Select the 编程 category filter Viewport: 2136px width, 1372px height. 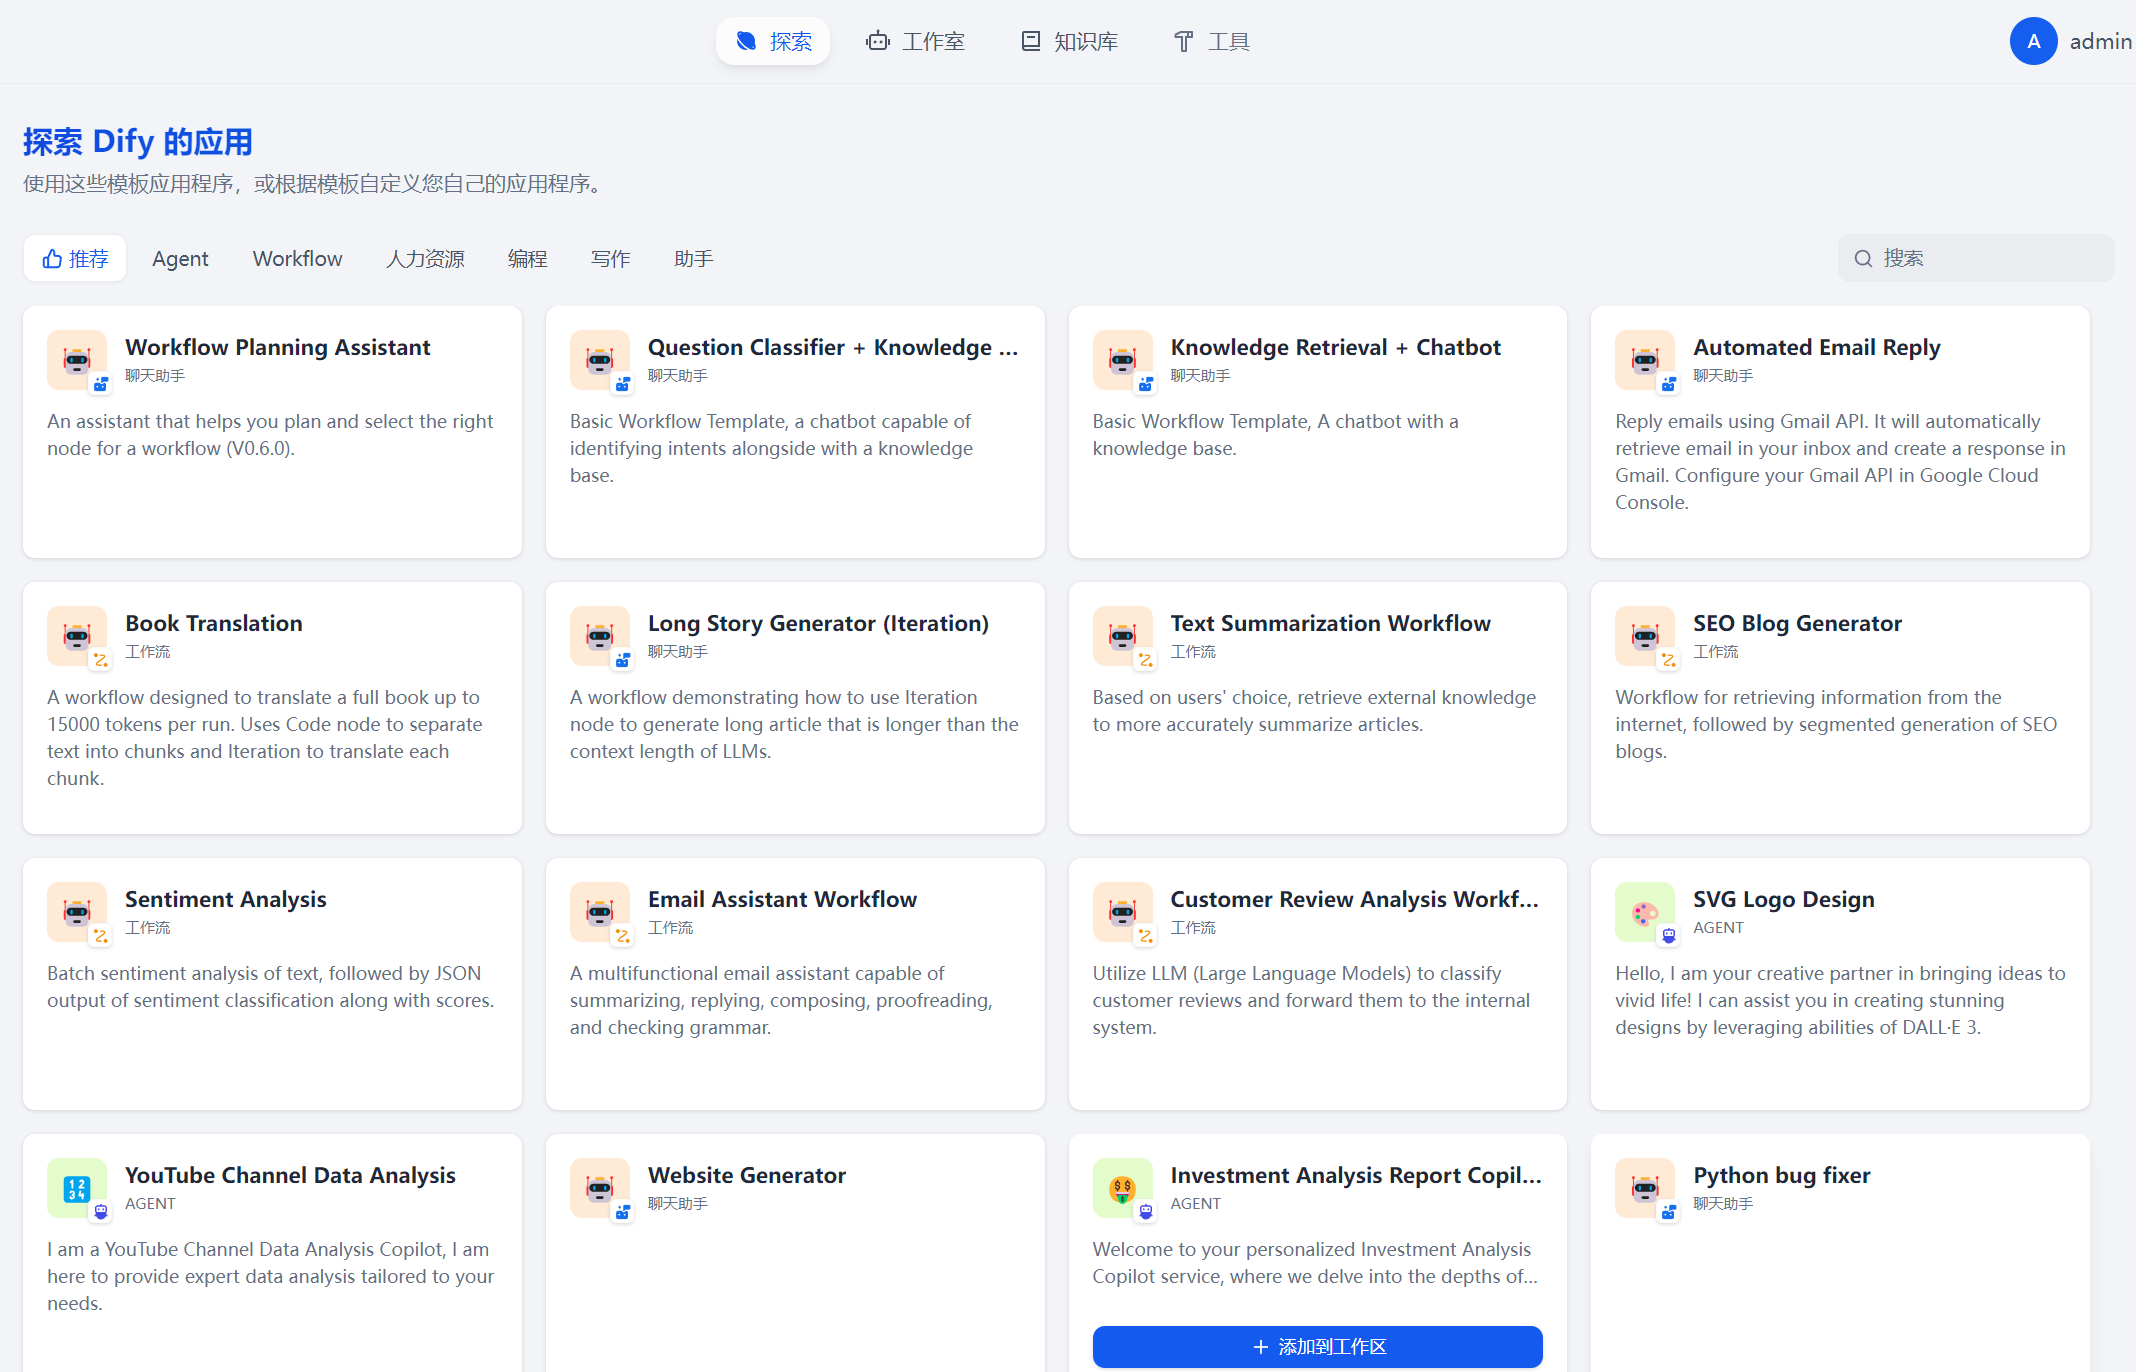click(x=527, y=258)
